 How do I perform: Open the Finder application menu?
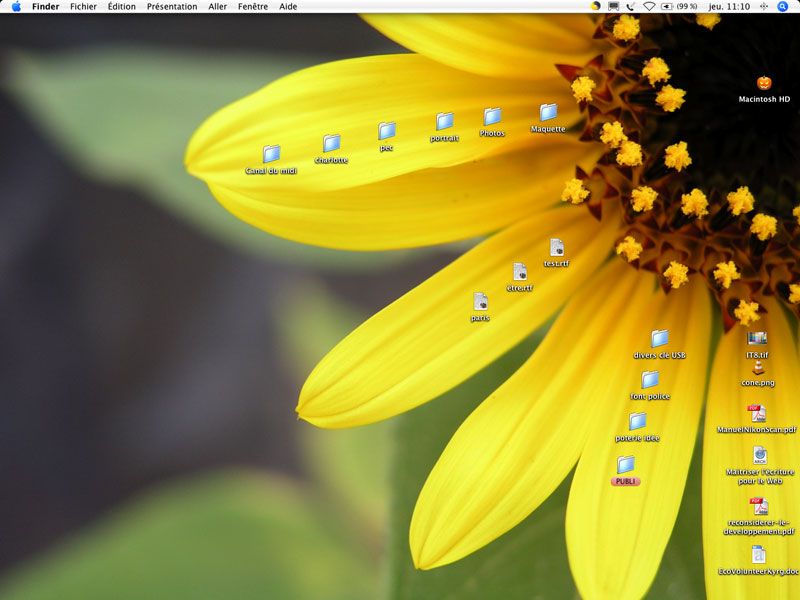45,7
